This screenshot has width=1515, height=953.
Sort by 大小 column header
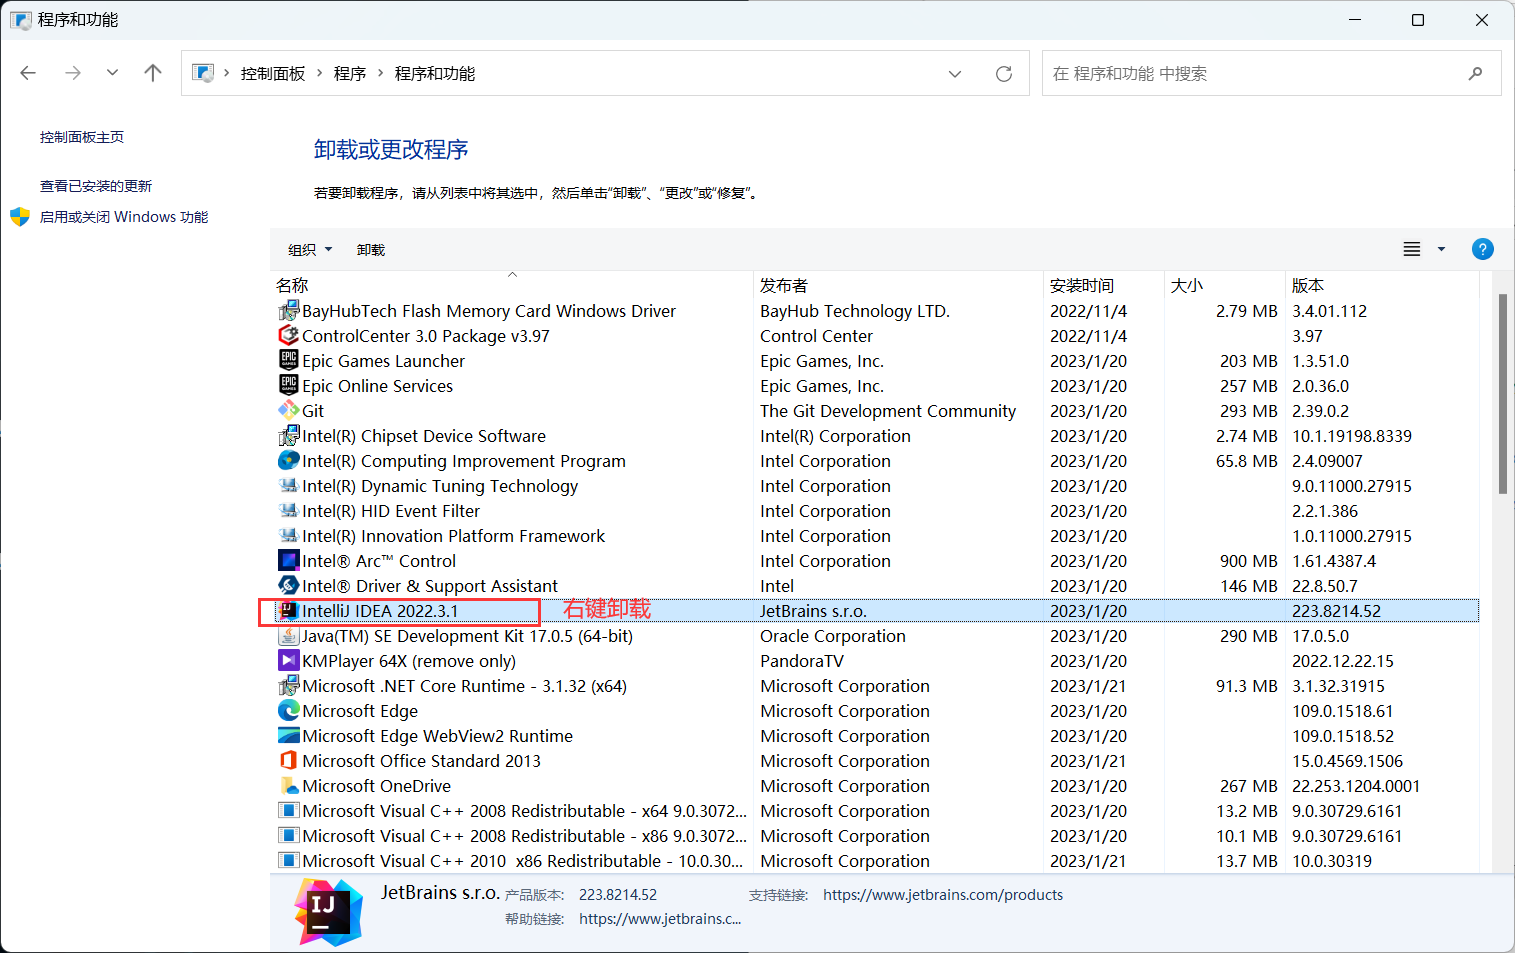[1224, 285]
